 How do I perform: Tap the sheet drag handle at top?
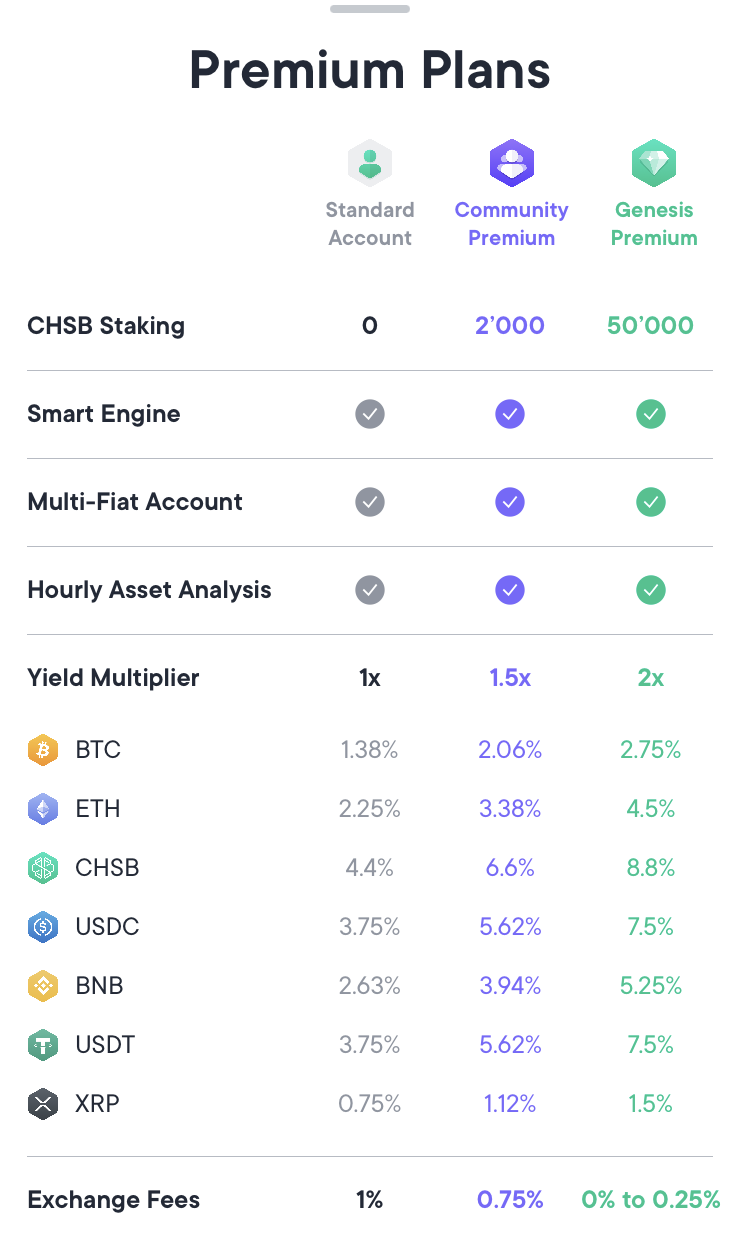point(370,9)
